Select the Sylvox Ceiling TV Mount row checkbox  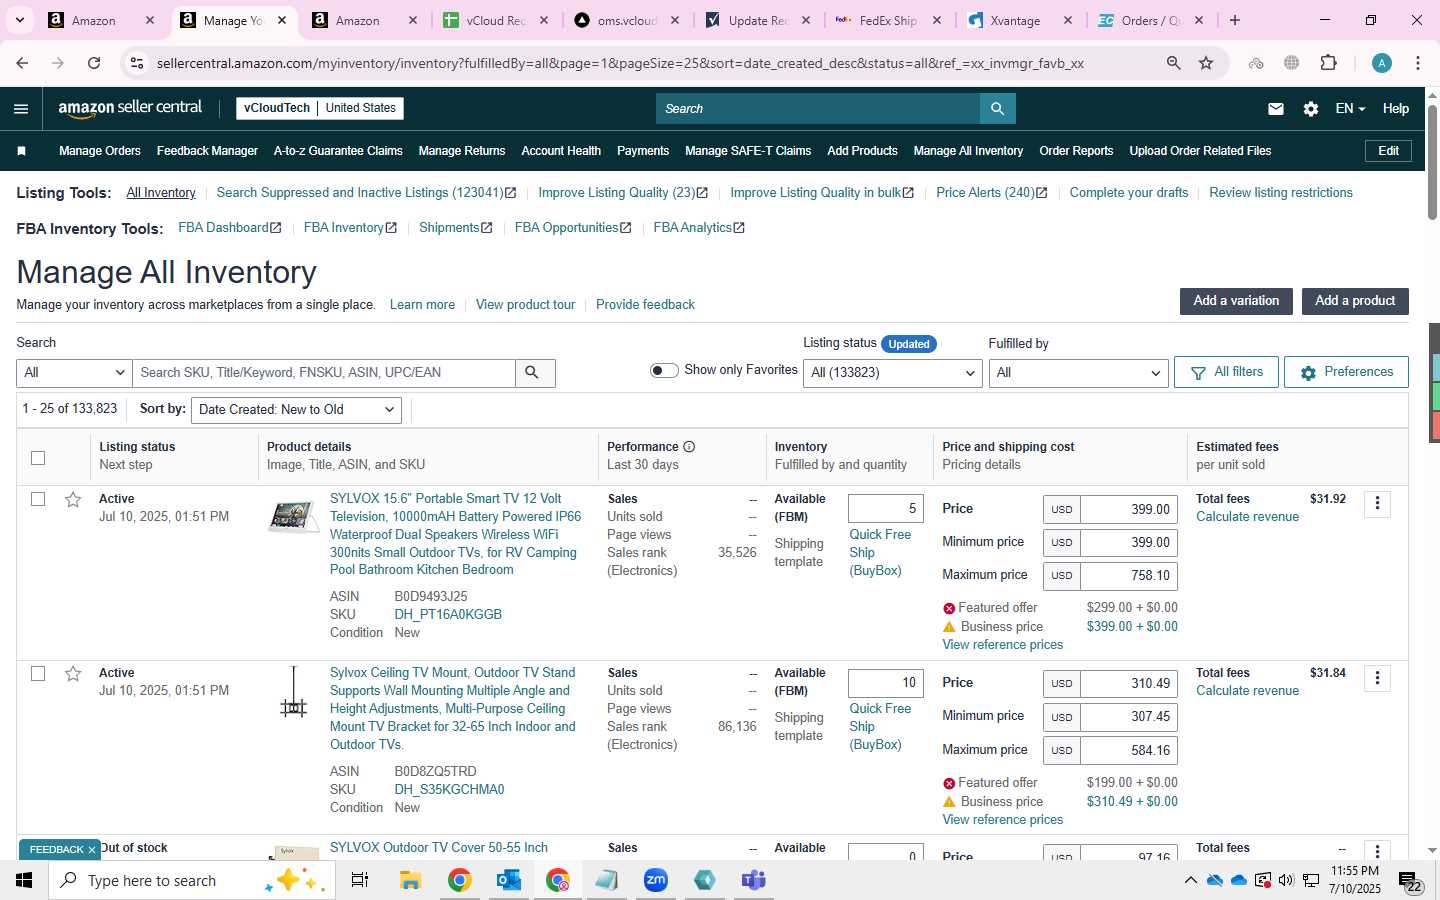point(38,674)
